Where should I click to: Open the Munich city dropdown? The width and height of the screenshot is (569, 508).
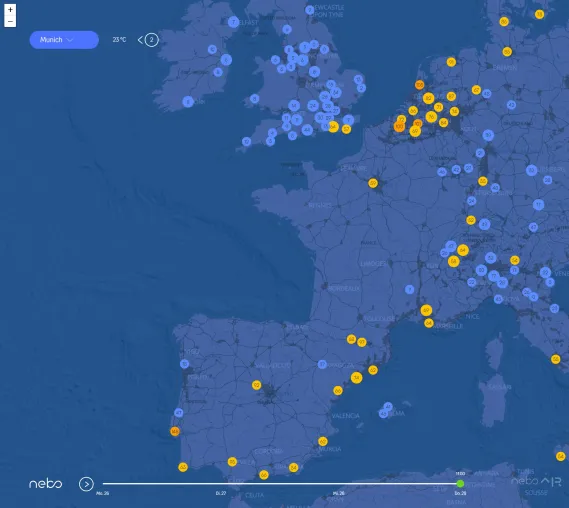(x=64, y=40)
